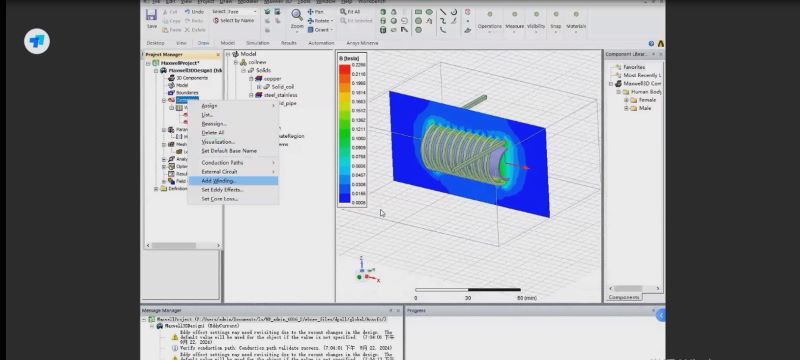Switch to the Automation ribbon tab
The width and height of the screenshot is (800, 360).
(321, 43)
